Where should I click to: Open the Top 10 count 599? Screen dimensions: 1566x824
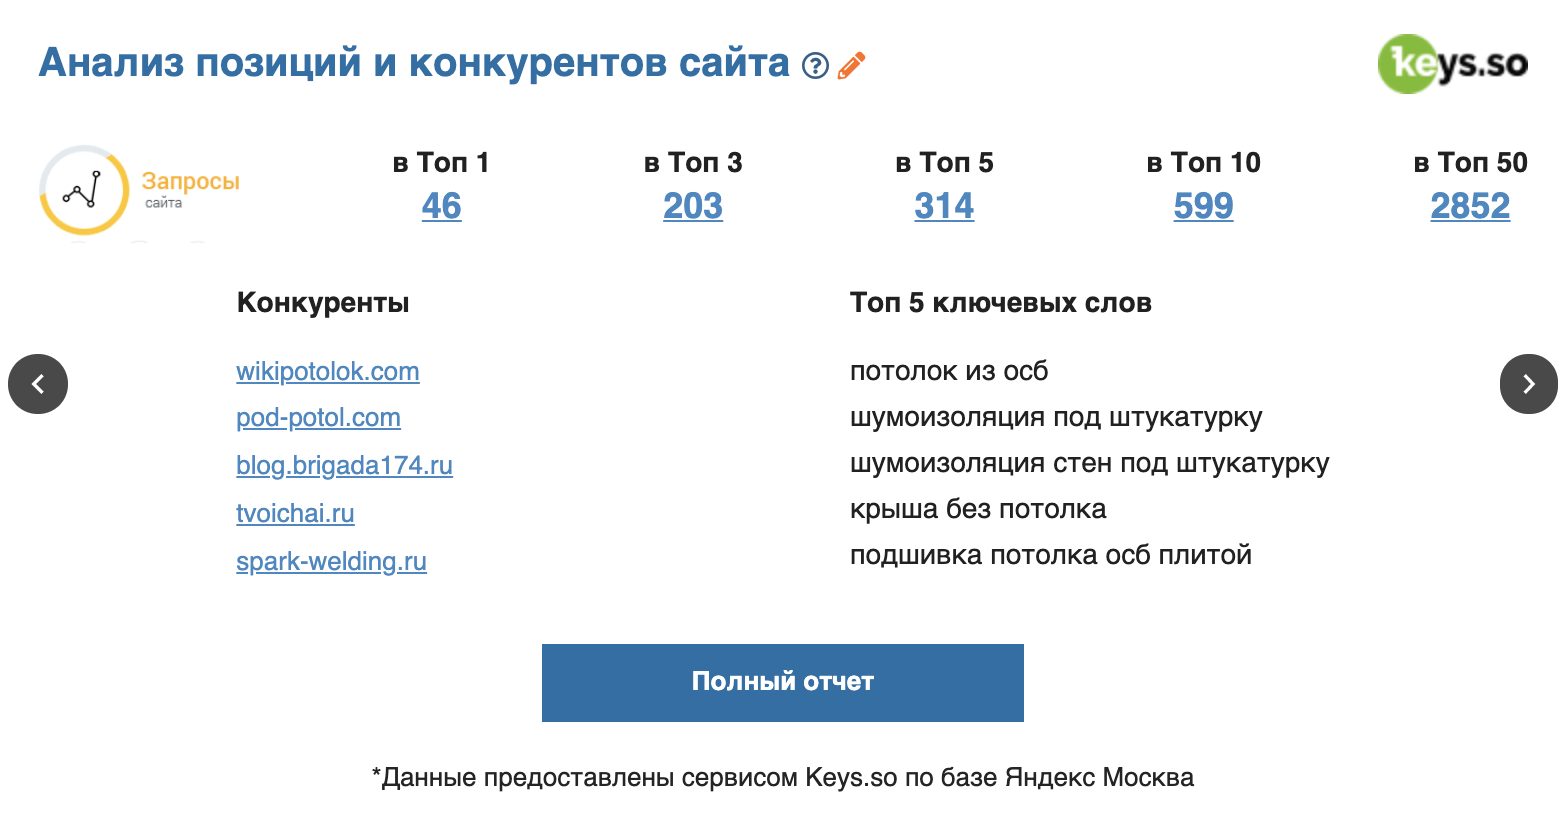click(1203, 206)
